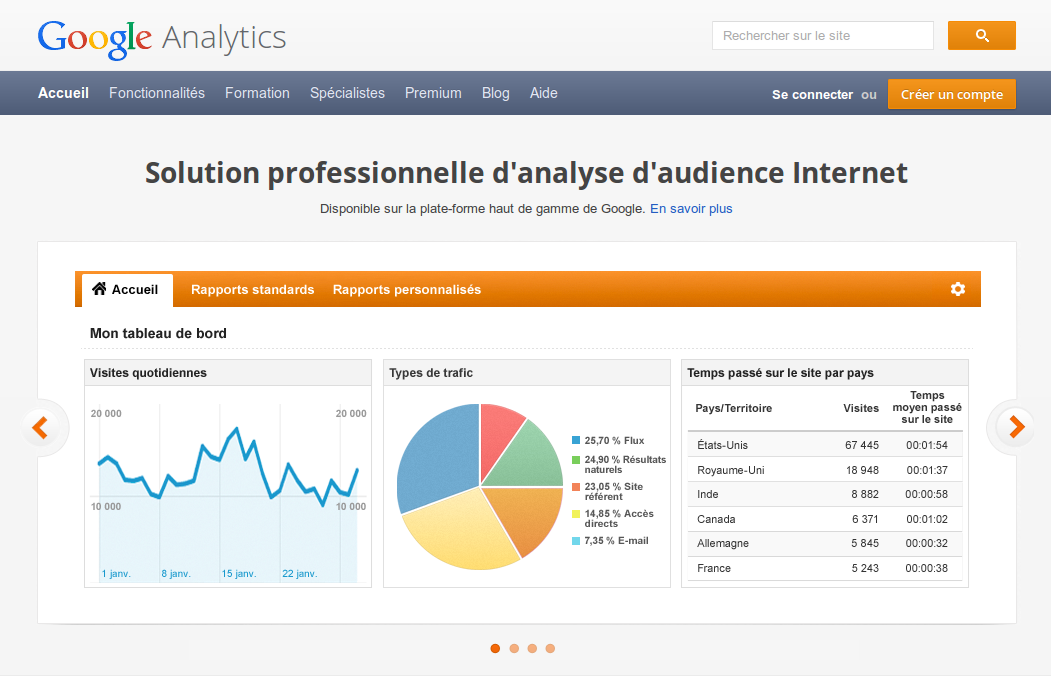
Task: Select the Inde row
Action: click(x=825, y=494)
